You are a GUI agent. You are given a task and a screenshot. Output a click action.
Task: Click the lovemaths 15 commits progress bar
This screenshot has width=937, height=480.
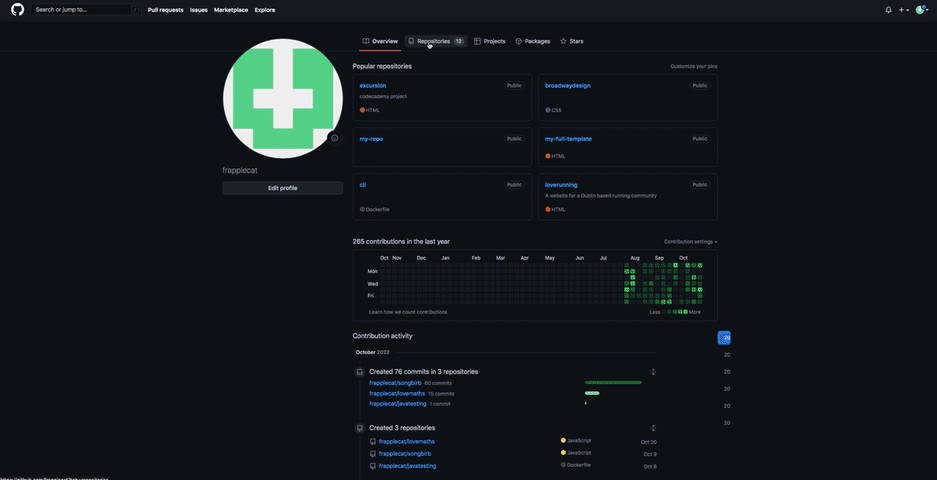592,393
